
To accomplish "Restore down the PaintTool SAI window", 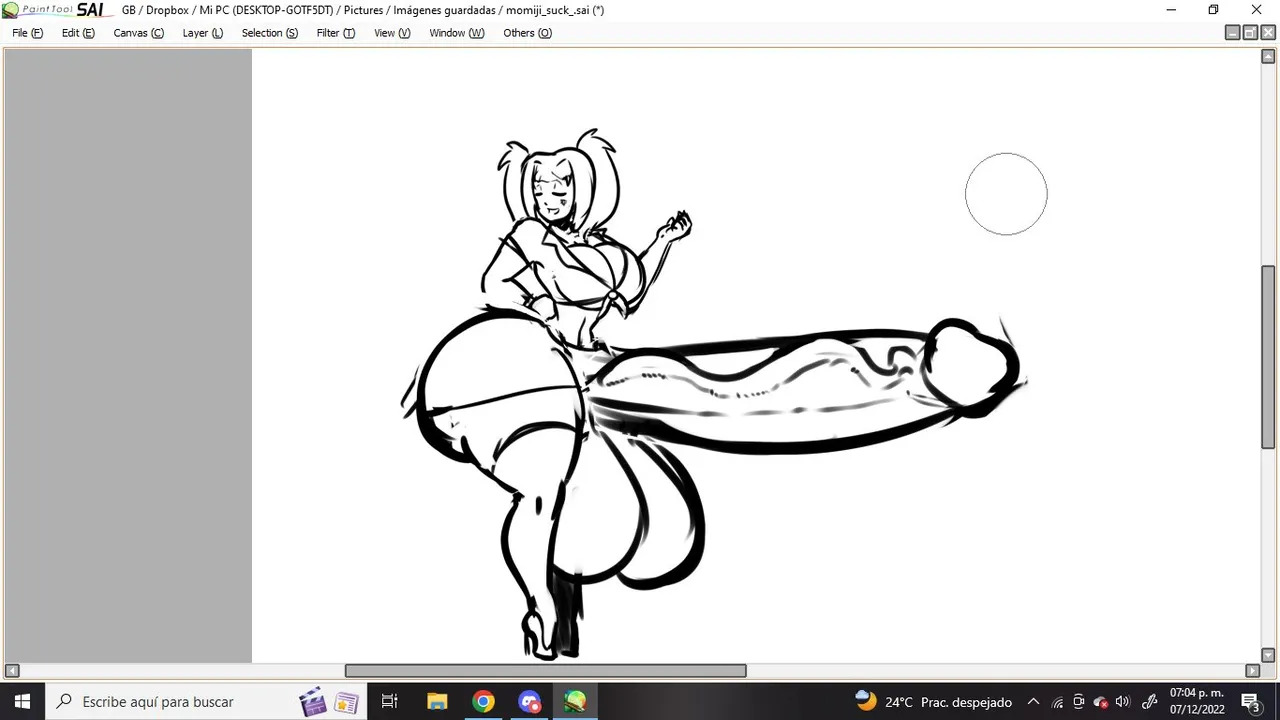I will pos(1213,10).
